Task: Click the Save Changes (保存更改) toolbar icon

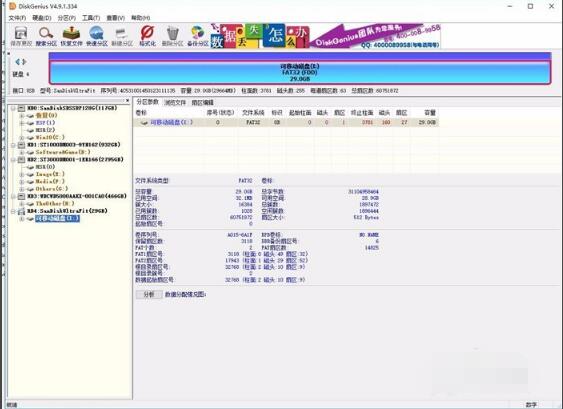Action: [21, 36]
